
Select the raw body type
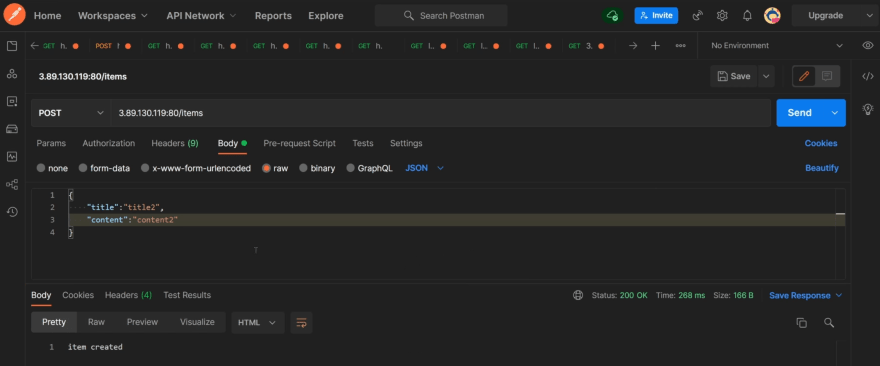tap(267, 168)
